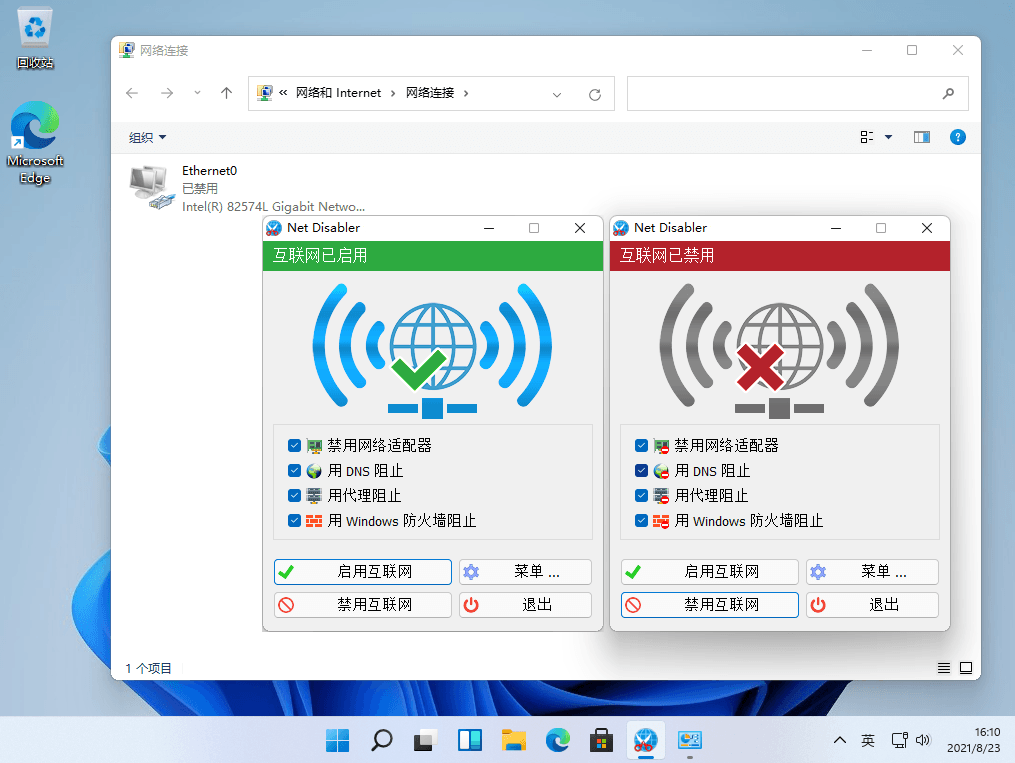
Task: Expand recent locations dropdown arrow
Action: coord(197,93)
